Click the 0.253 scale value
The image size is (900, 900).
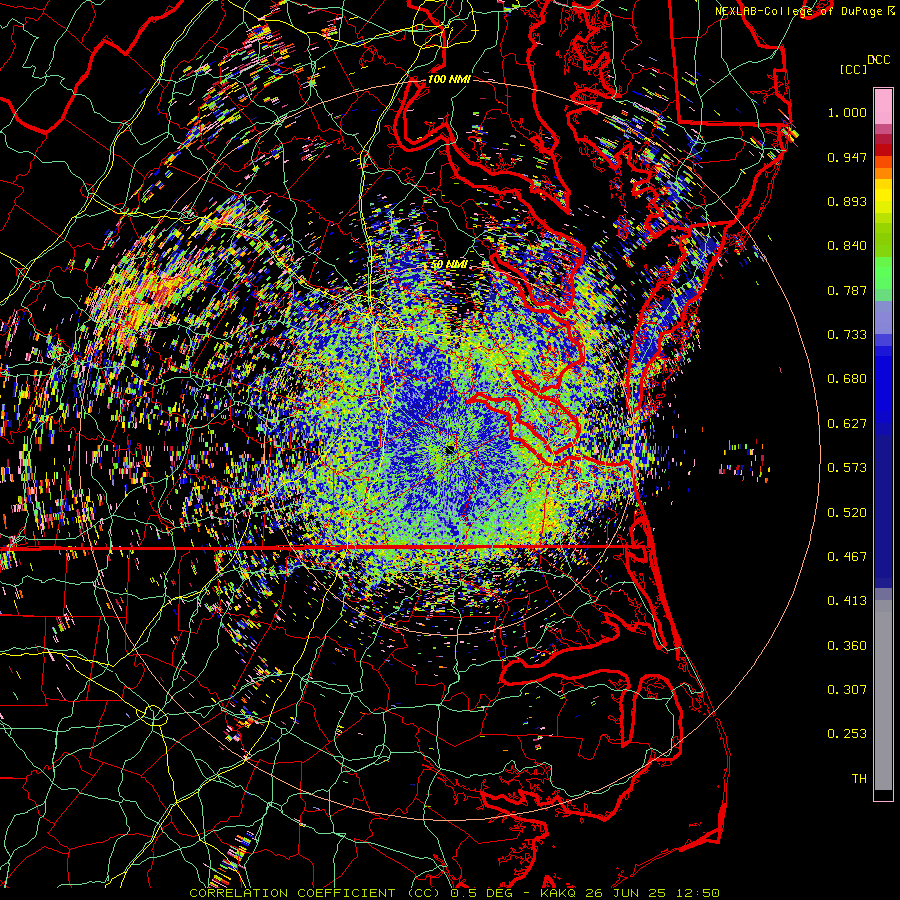(x=847, y=734)
